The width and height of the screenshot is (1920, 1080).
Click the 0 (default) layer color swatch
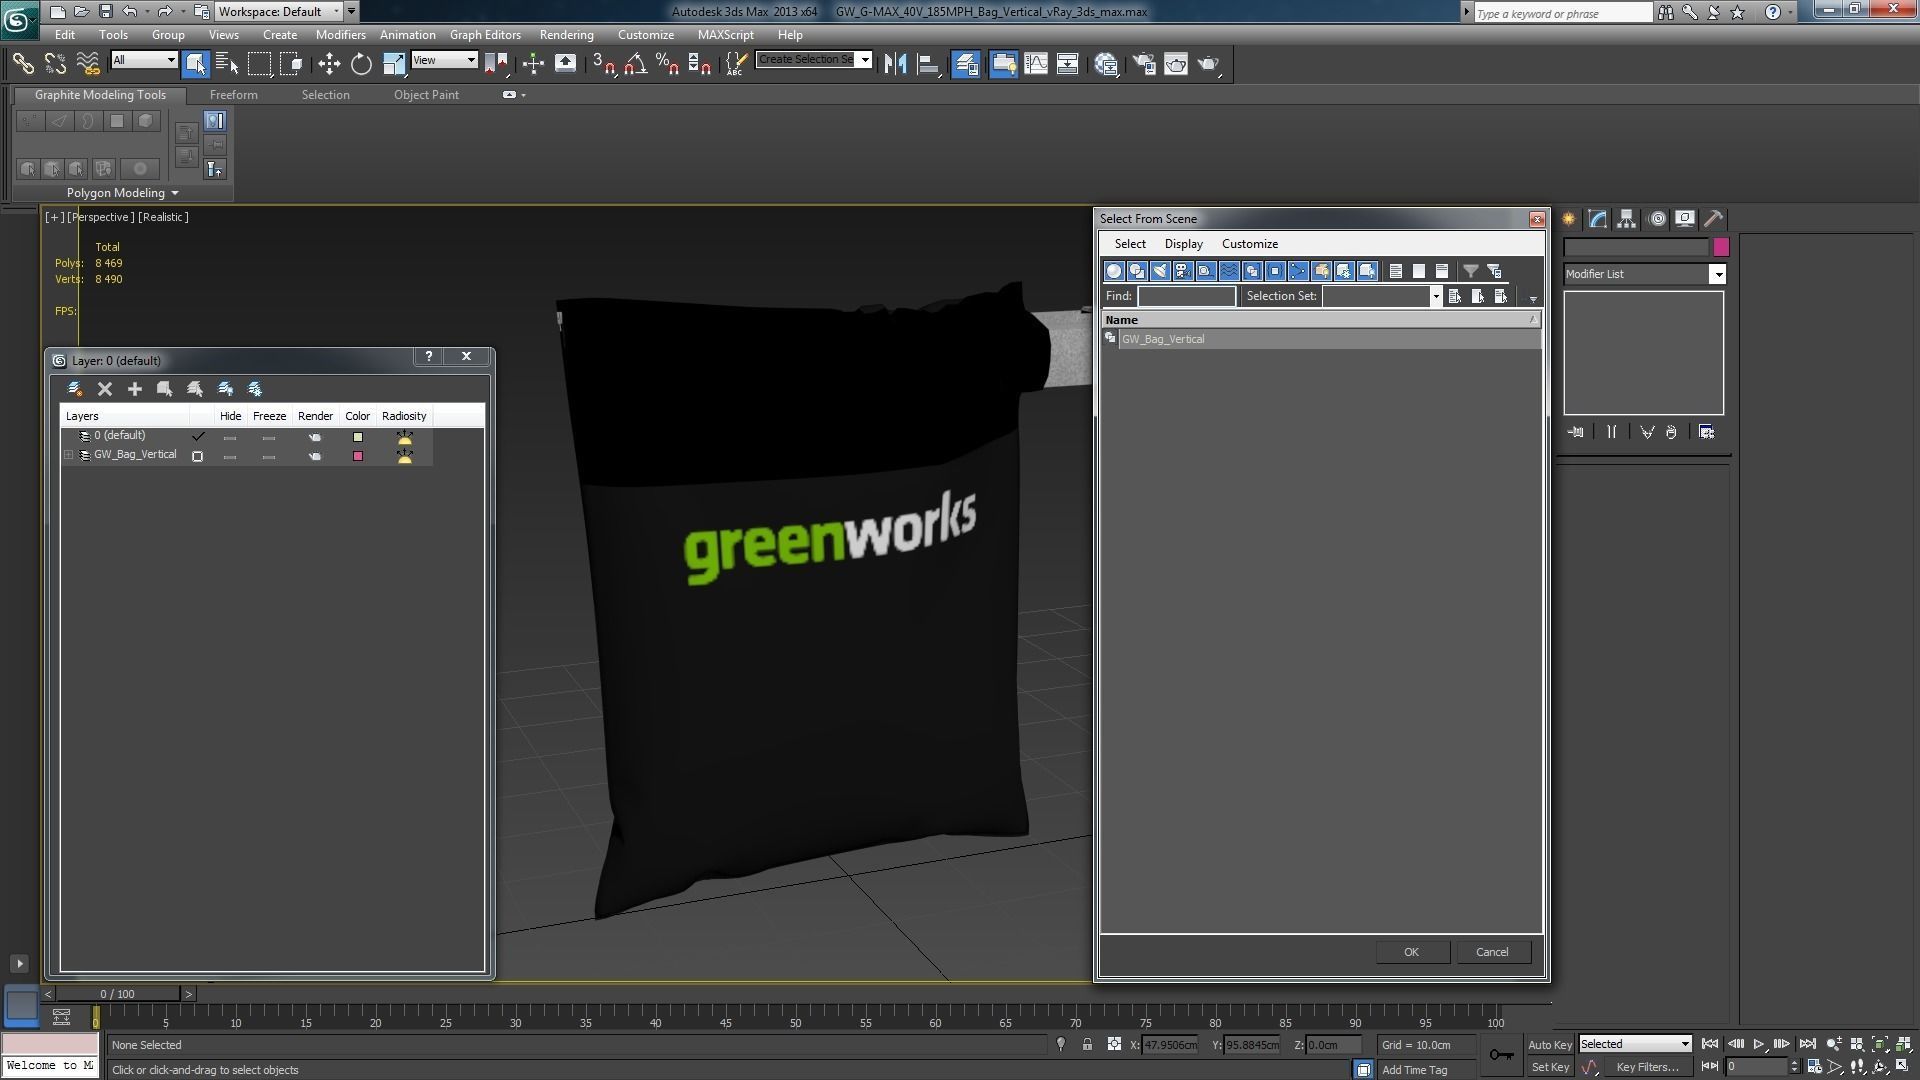pyautogui.click(x=357, y=437)
